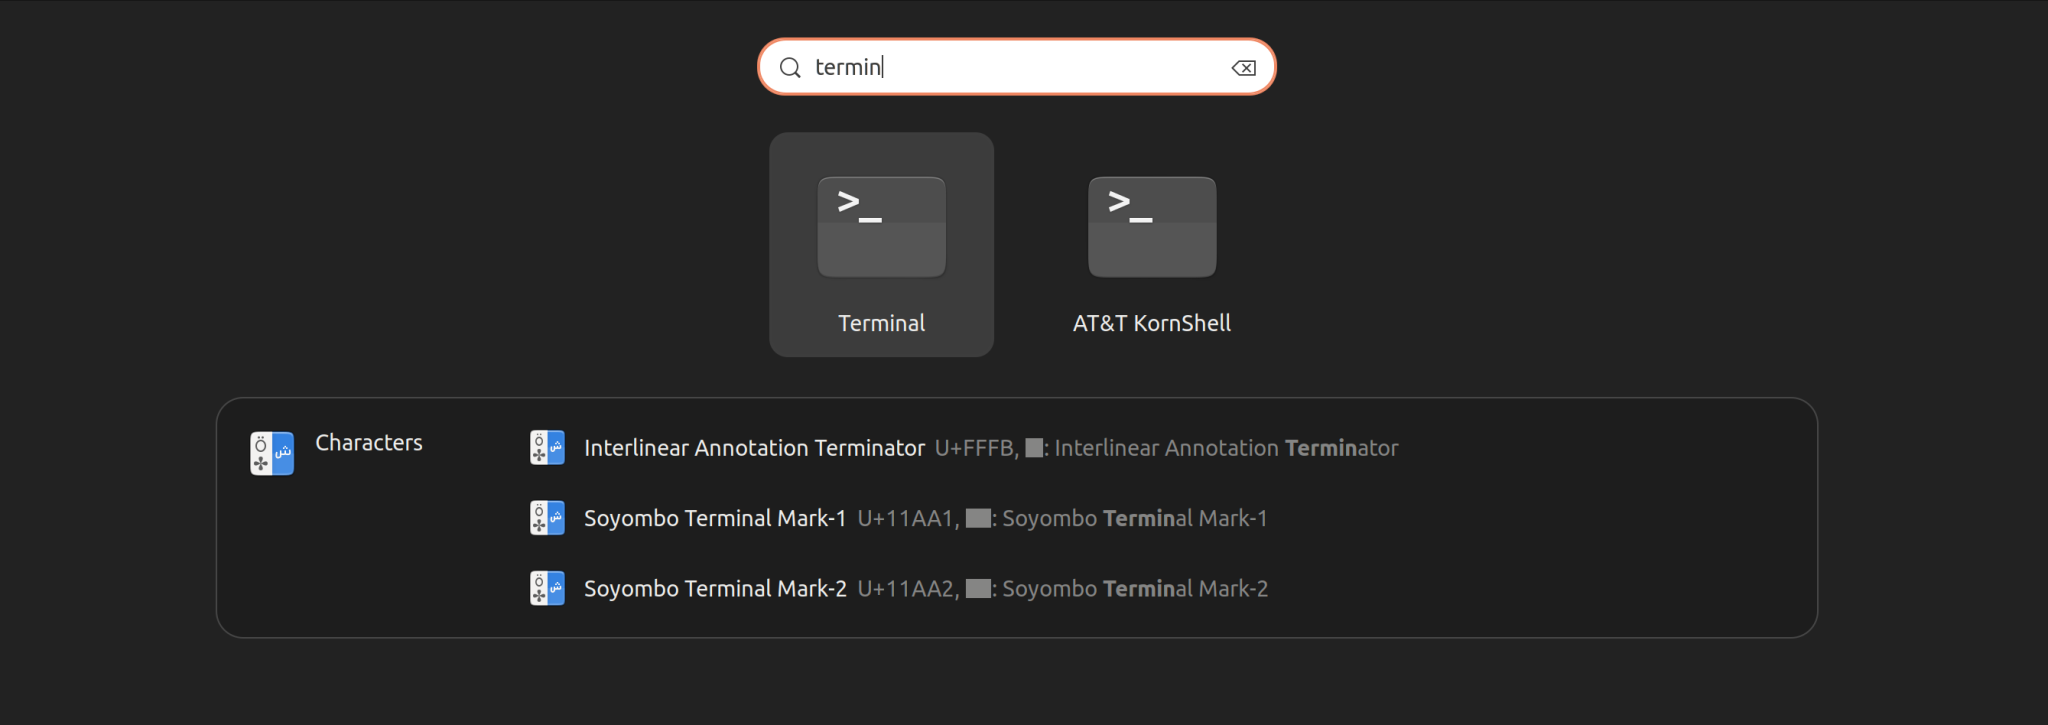Click icon beside Interlinear Annotation Terminator
This screenshot has height=725, width=2048.
(x=547, y=448)
